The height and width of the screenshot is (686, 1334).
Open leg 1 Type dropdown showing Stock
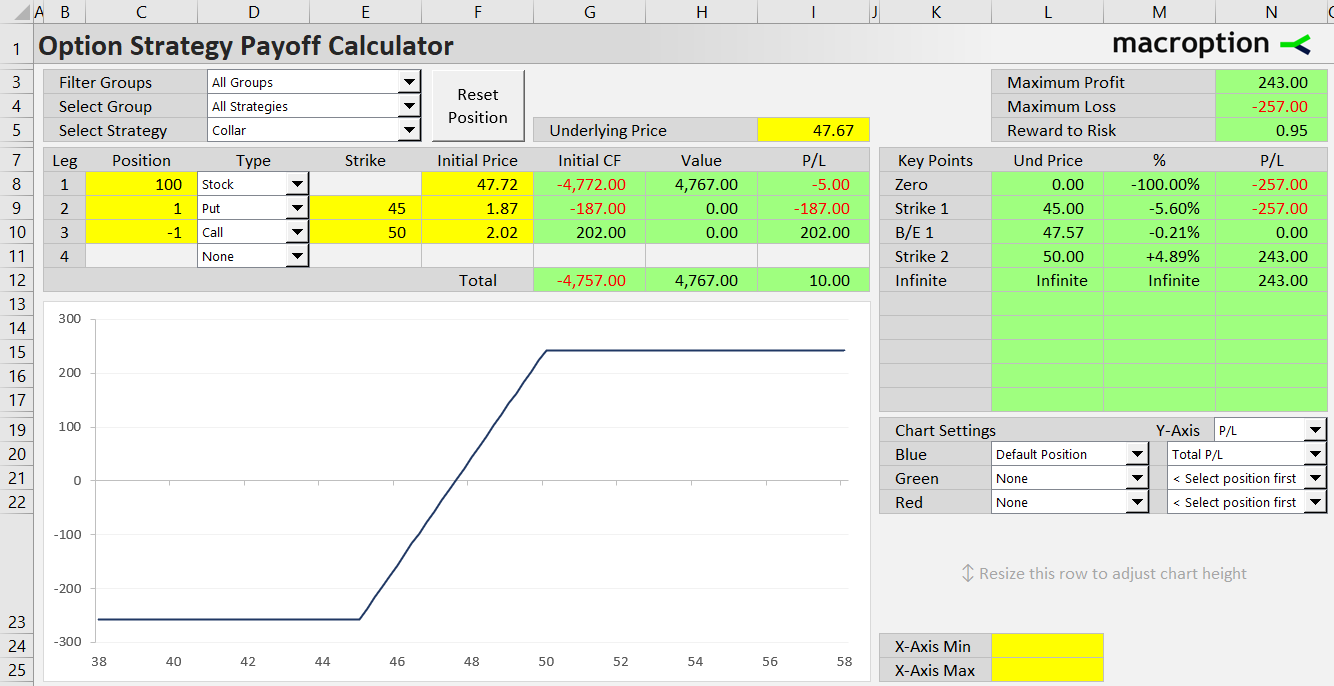click(x=297, y=184)
